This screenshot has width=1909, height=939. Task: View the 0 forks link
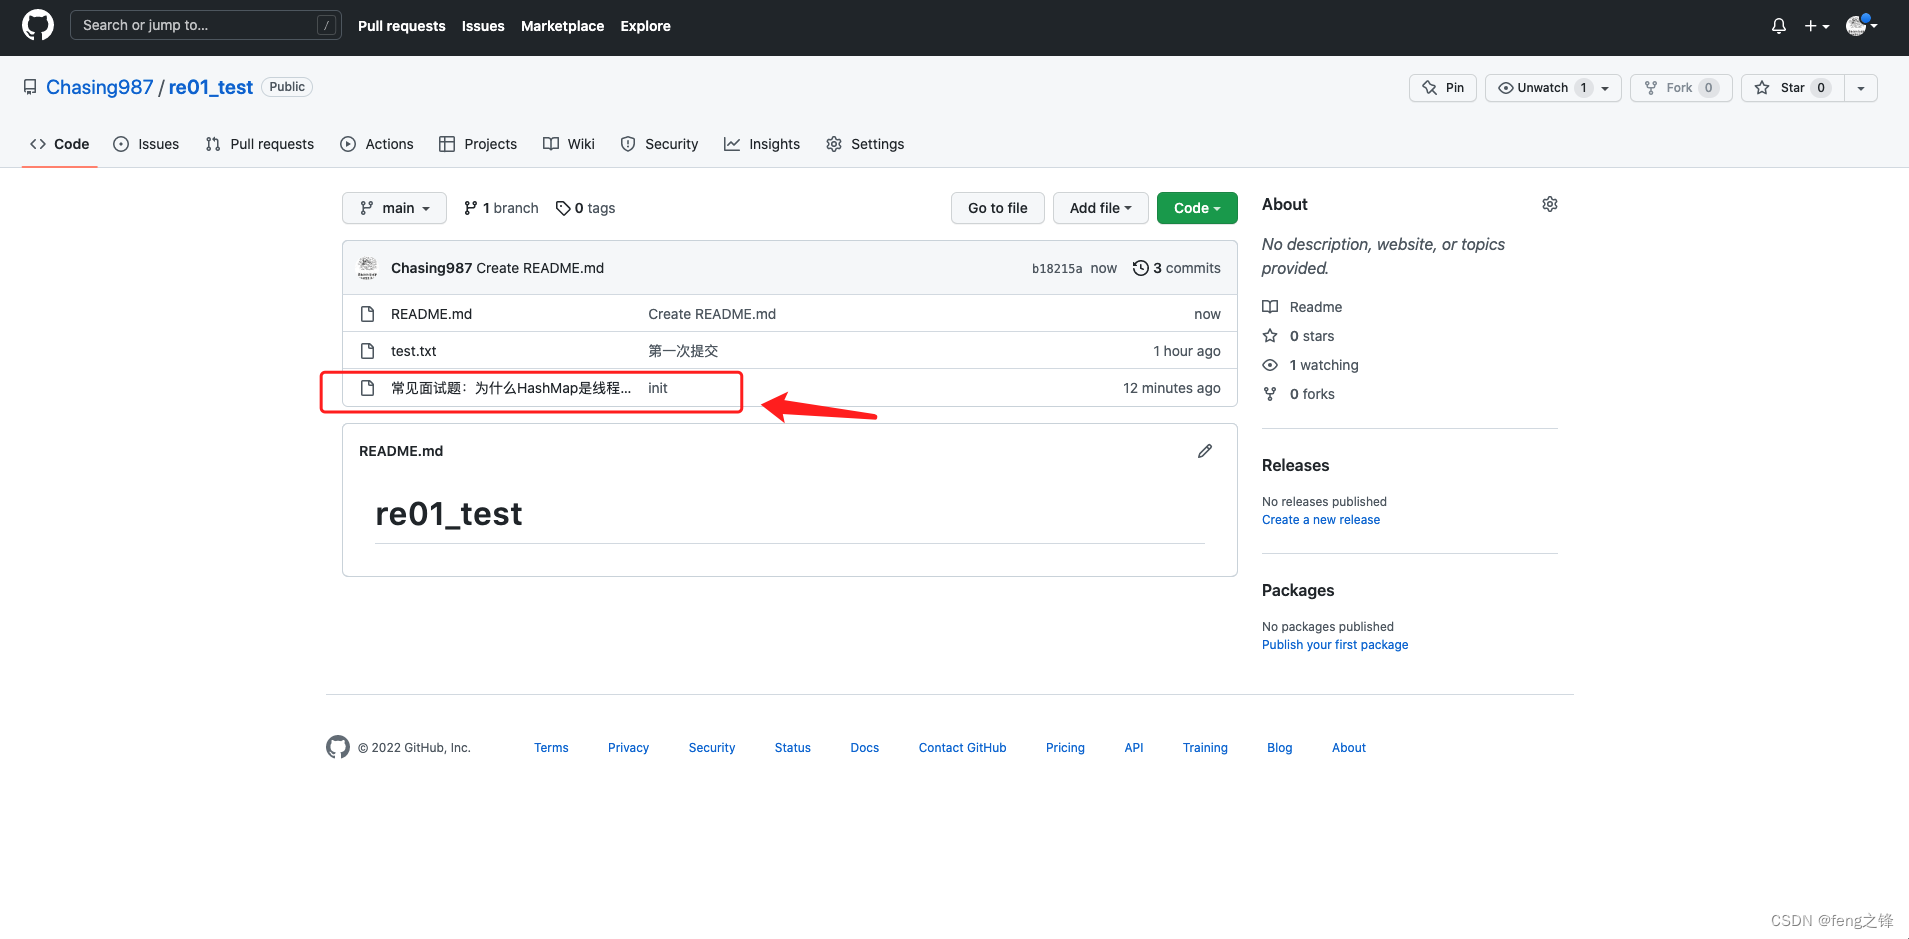point(1298,394)
